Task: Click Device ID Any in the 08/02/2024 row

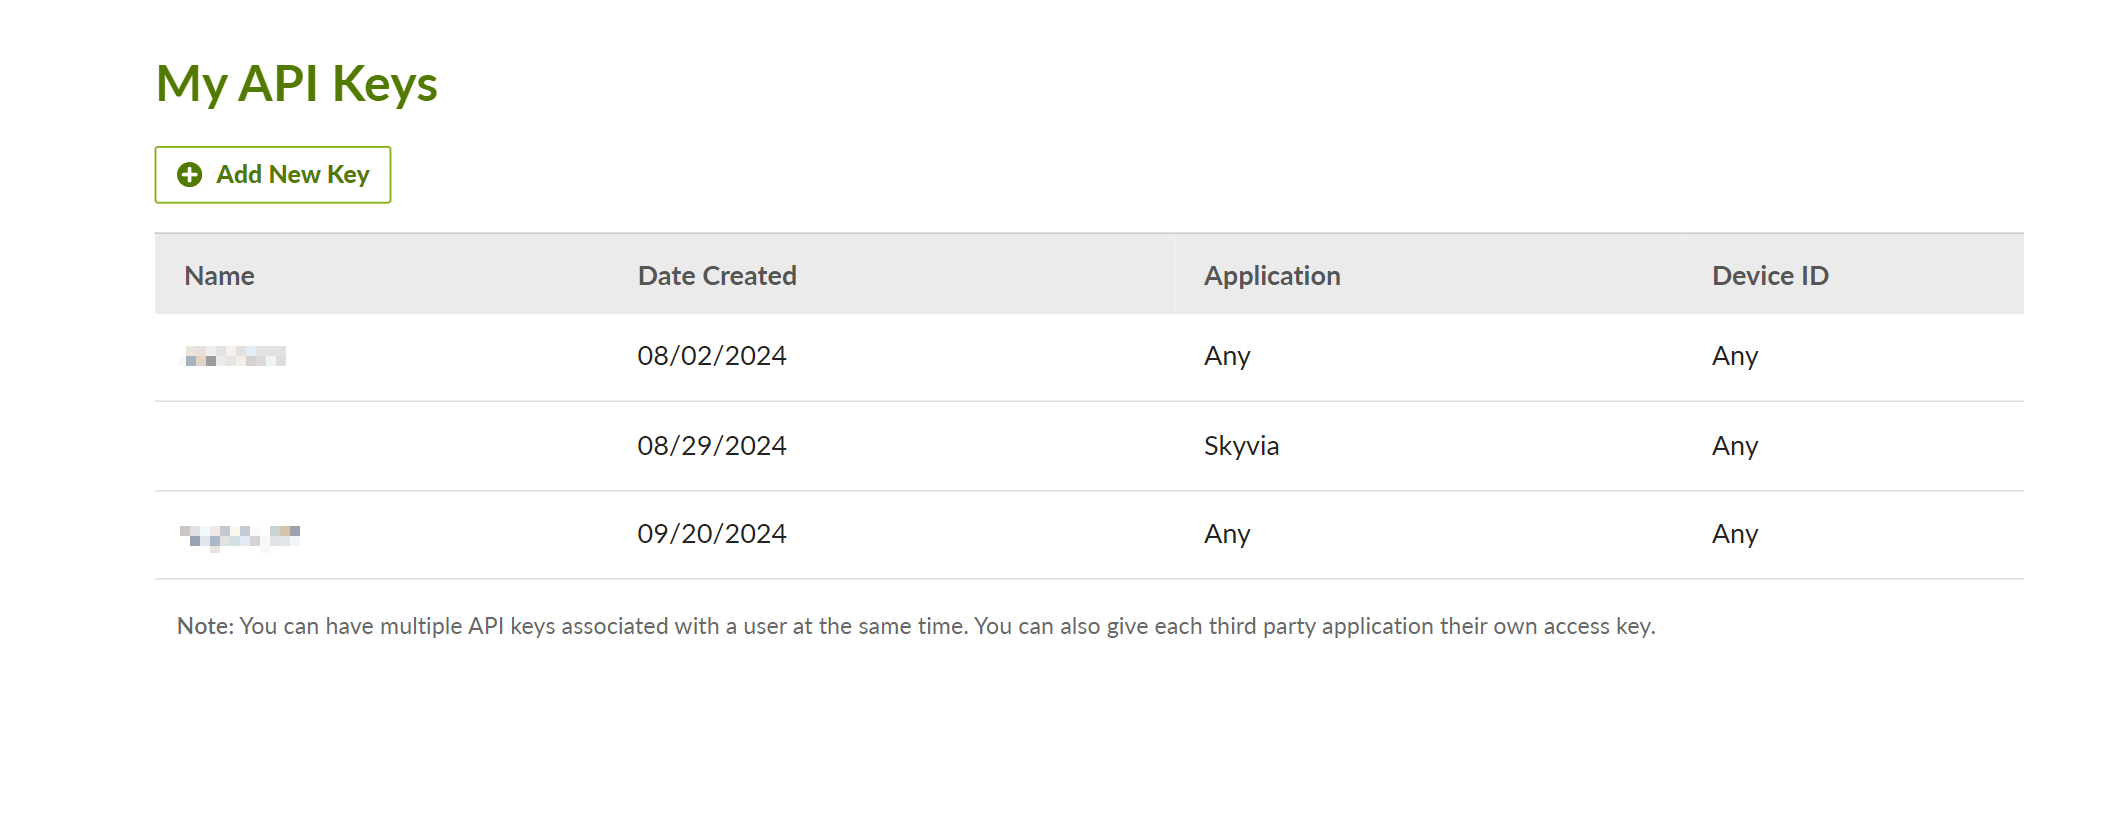Action: pos(1735,356)
